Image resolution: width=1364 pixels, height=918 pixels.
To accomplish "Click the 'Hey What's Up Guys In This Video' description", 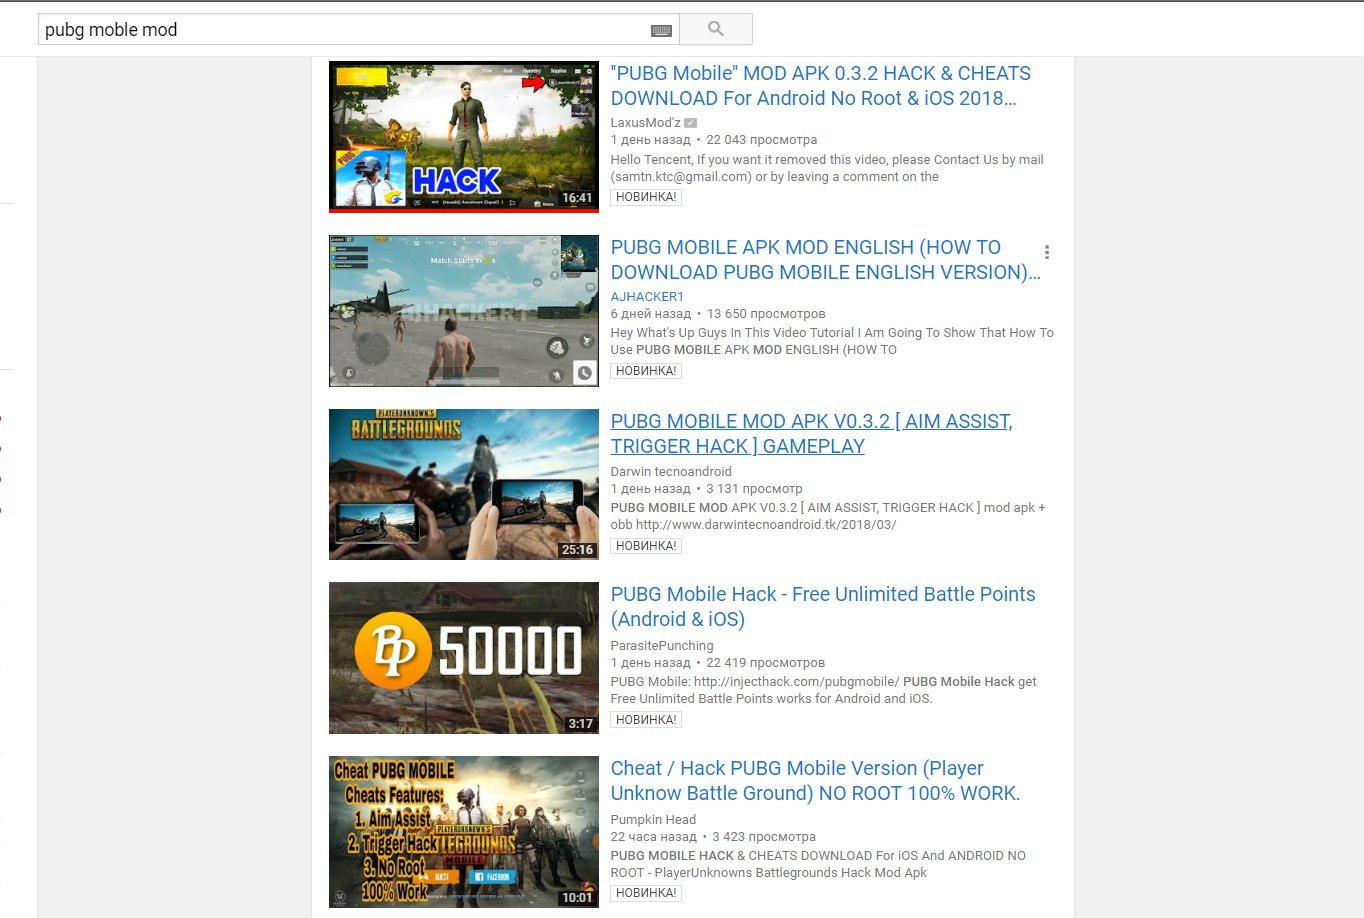I will (x=832, y=341).
